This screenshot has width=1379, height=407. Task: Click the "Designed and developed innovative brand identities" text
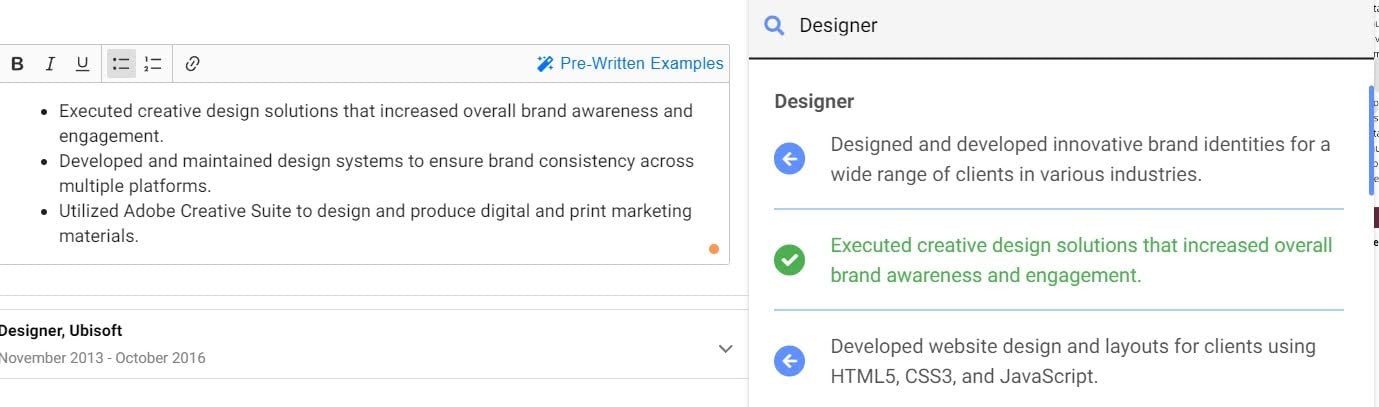[x=1080, y=159]
